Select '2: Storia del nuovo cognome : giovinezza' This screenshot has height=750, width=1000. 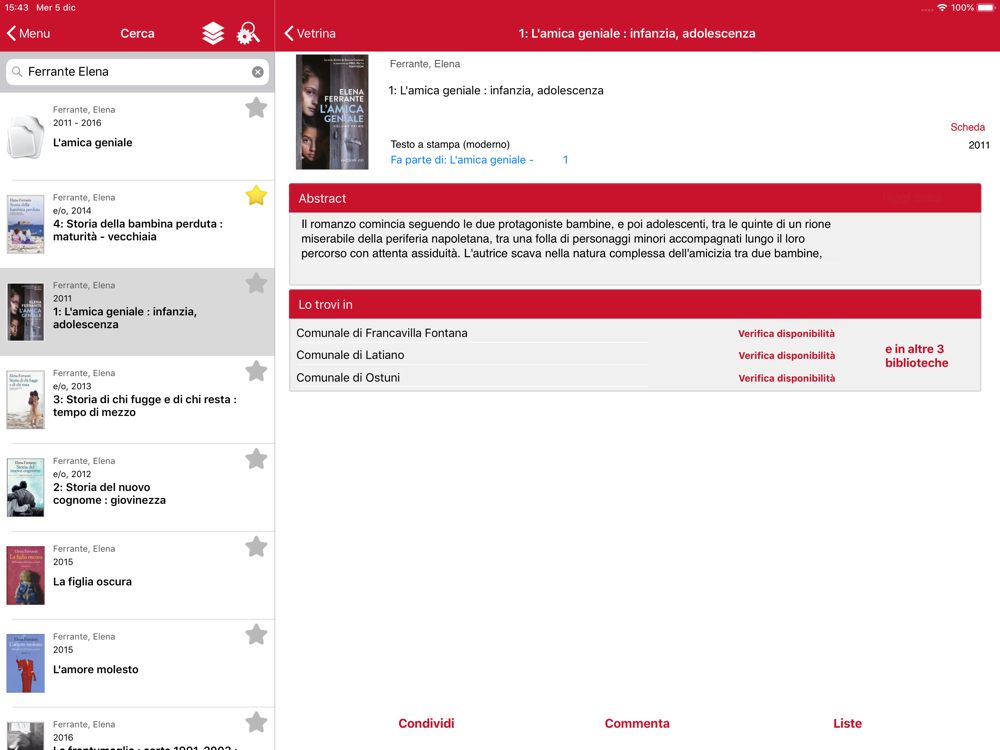tap(109, 494)
